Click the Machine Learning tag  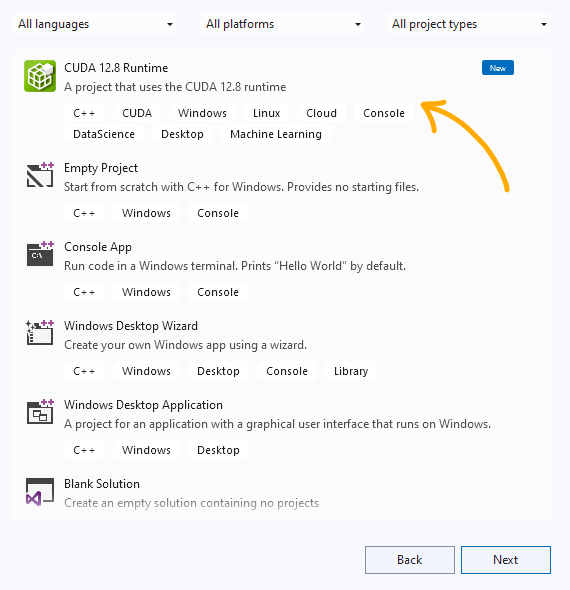[x=276, y=134]
